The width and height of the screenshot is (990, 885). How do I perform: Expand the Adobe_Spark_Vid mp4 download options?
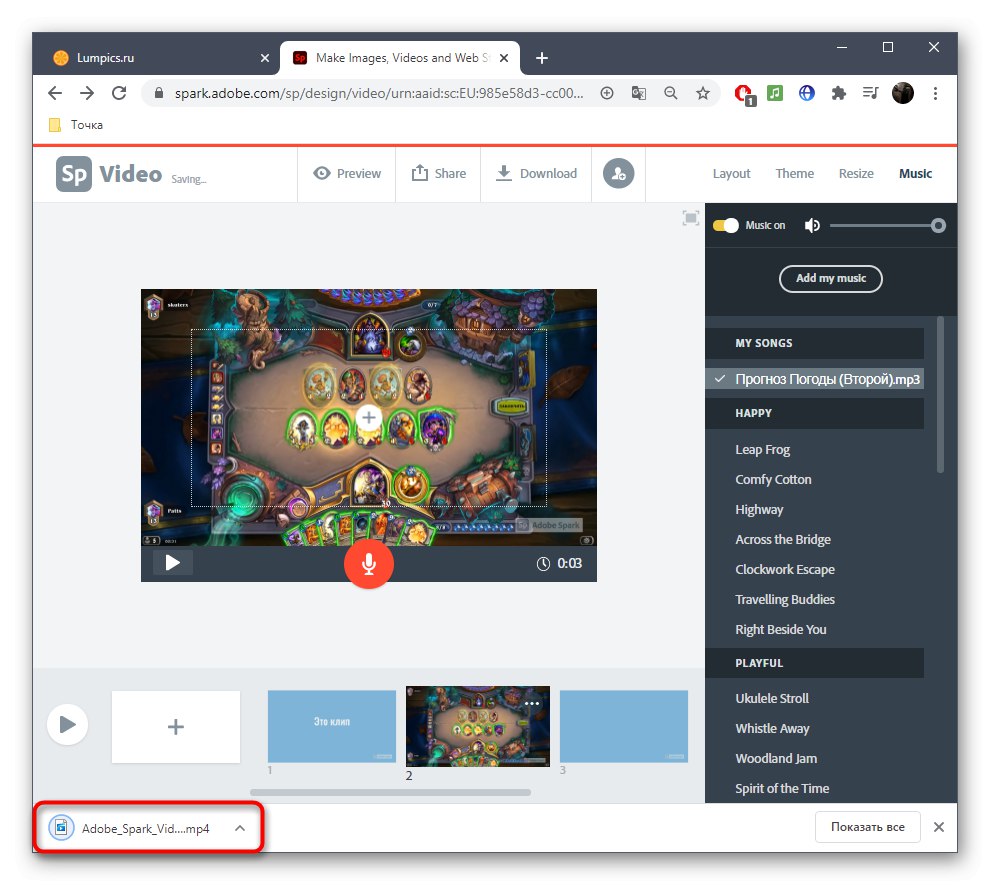click(240, 828)
